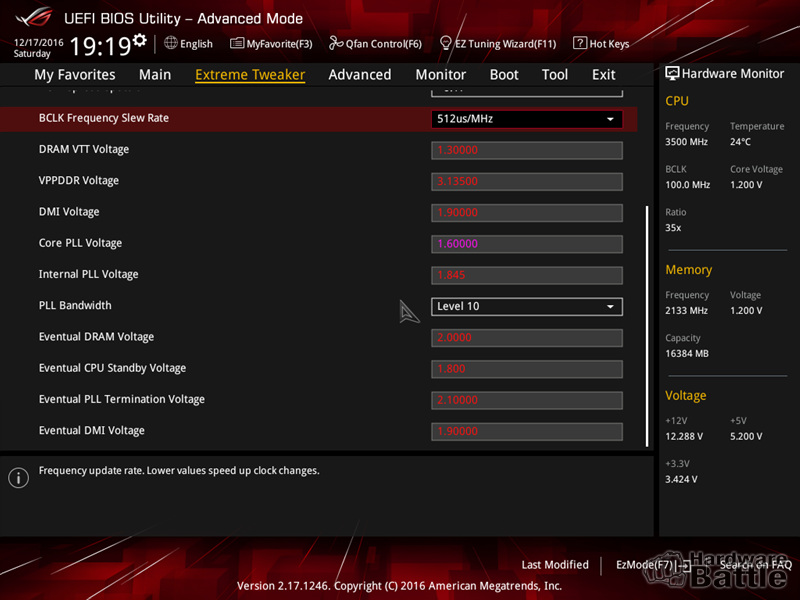Click Internal PLL Voltage field
This screenshot has height=600, width=800.
pos(527,276)
